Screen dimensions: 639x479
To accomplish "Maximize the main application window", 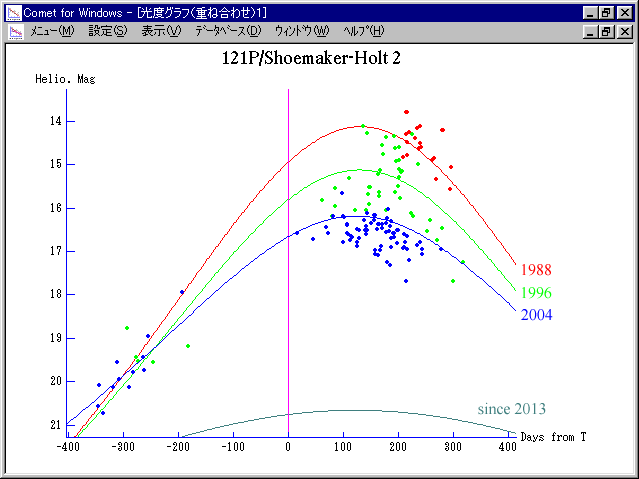I will (606, 11).
